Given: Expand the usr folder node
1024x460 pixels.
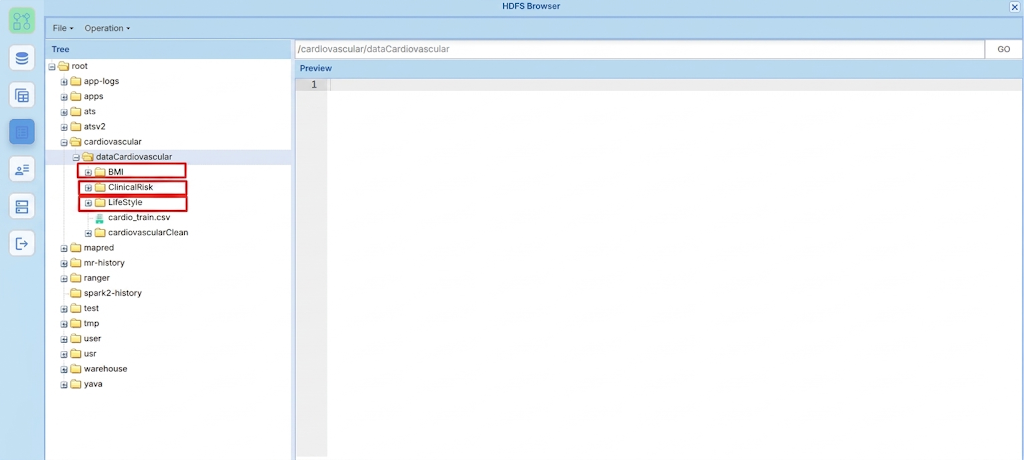Looking at the screenshot, I should pos(64,354).
